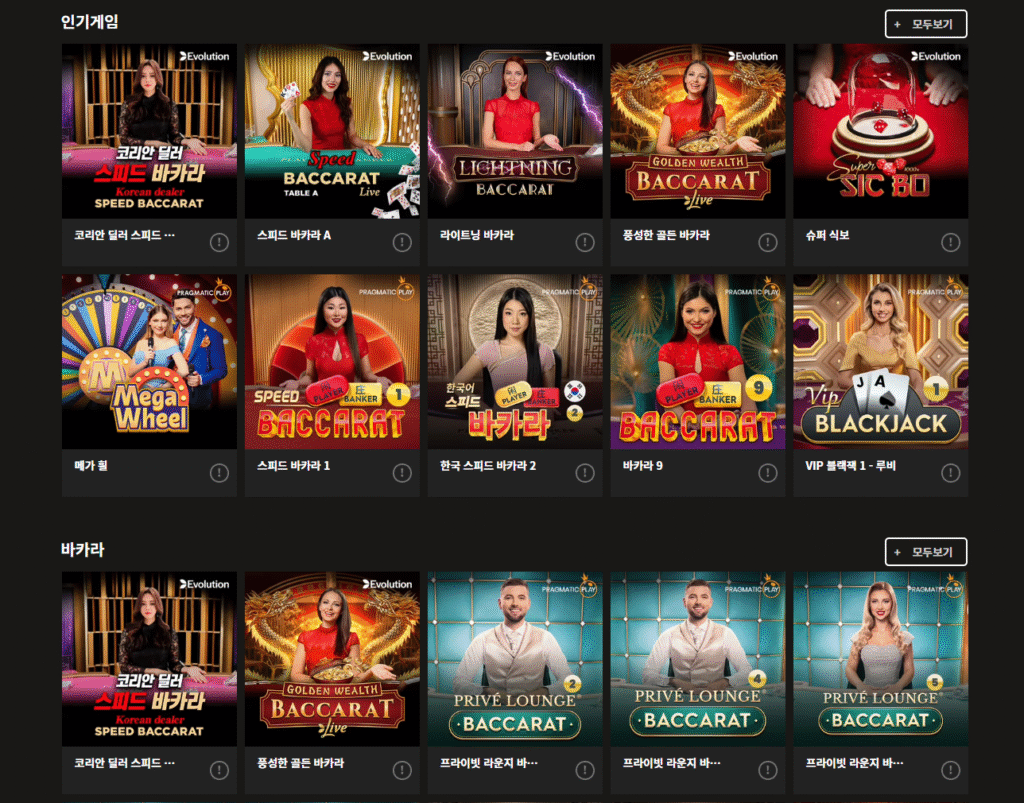Open info icon for 슈퍼 식보
This screenshot has width=1024, height=803.
pyautogui.click(x=950, y=242)
